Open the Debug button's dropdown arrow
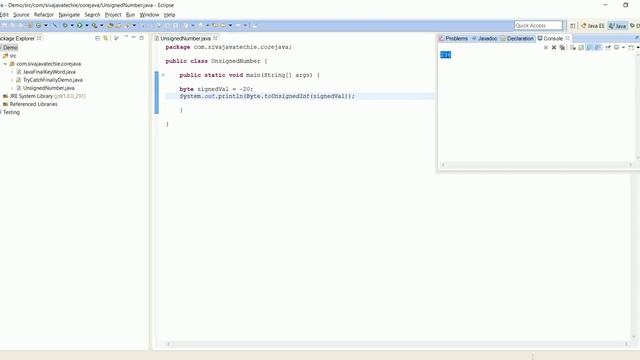The image size is (640, 360). [72, 25]
